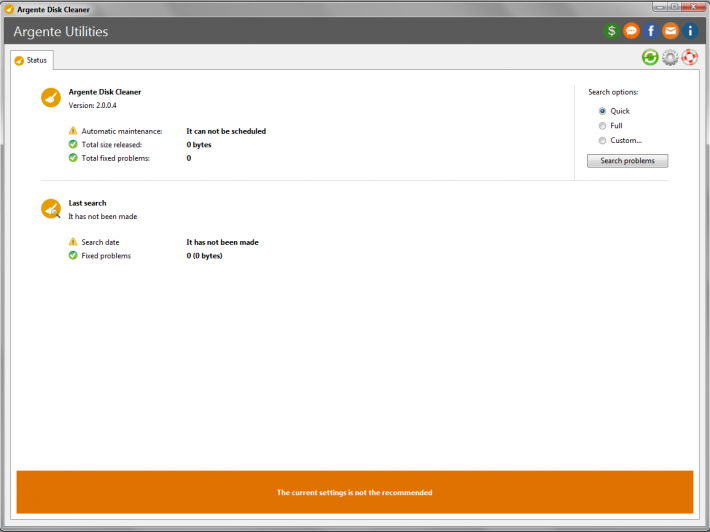Click warning icon beside Search date

tap(73, 242)
